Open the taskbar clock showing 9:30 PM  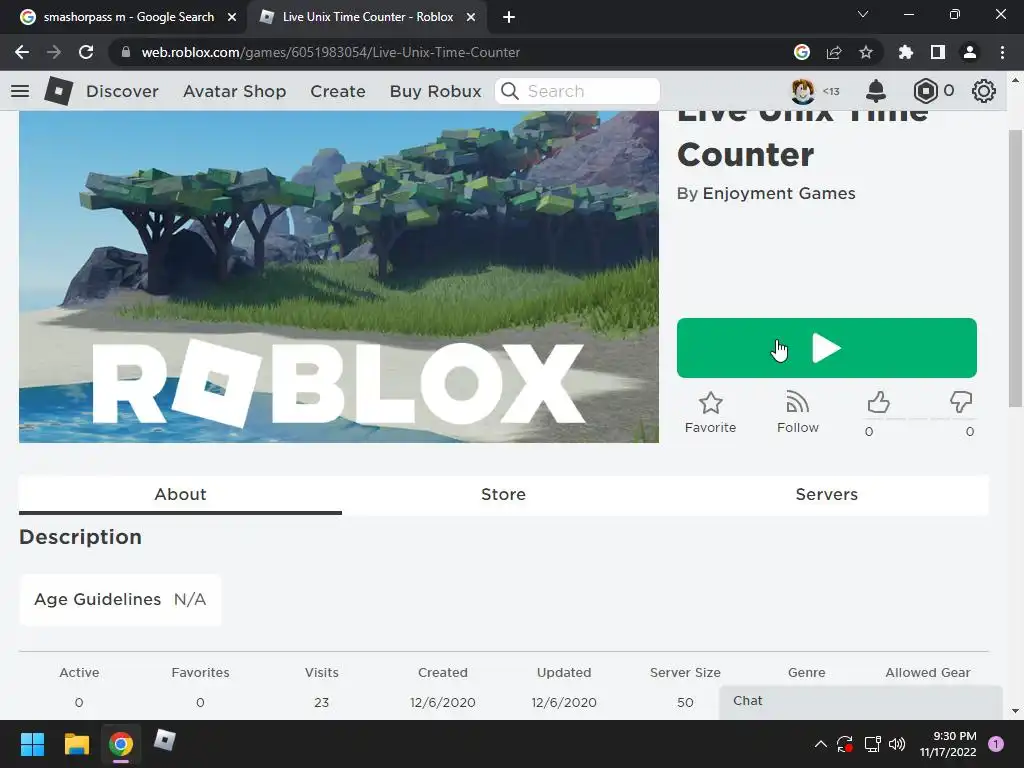pos(948,744)
